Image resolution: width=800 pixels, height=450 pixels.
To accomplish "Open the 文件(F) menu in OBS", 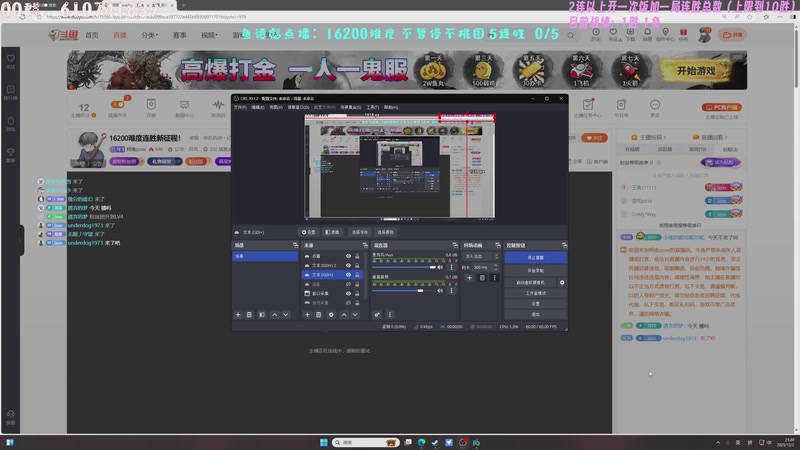I will point(240,107).
